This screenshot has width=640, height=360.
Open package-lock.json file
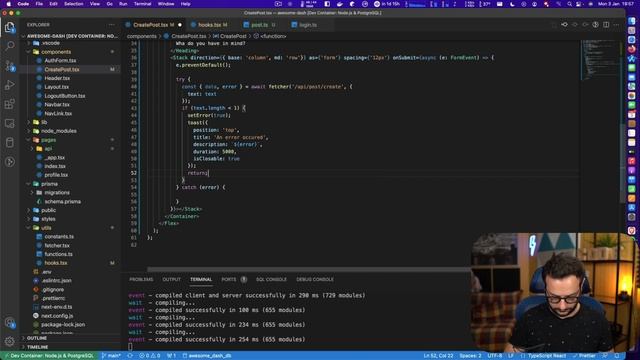coord(63,325)
